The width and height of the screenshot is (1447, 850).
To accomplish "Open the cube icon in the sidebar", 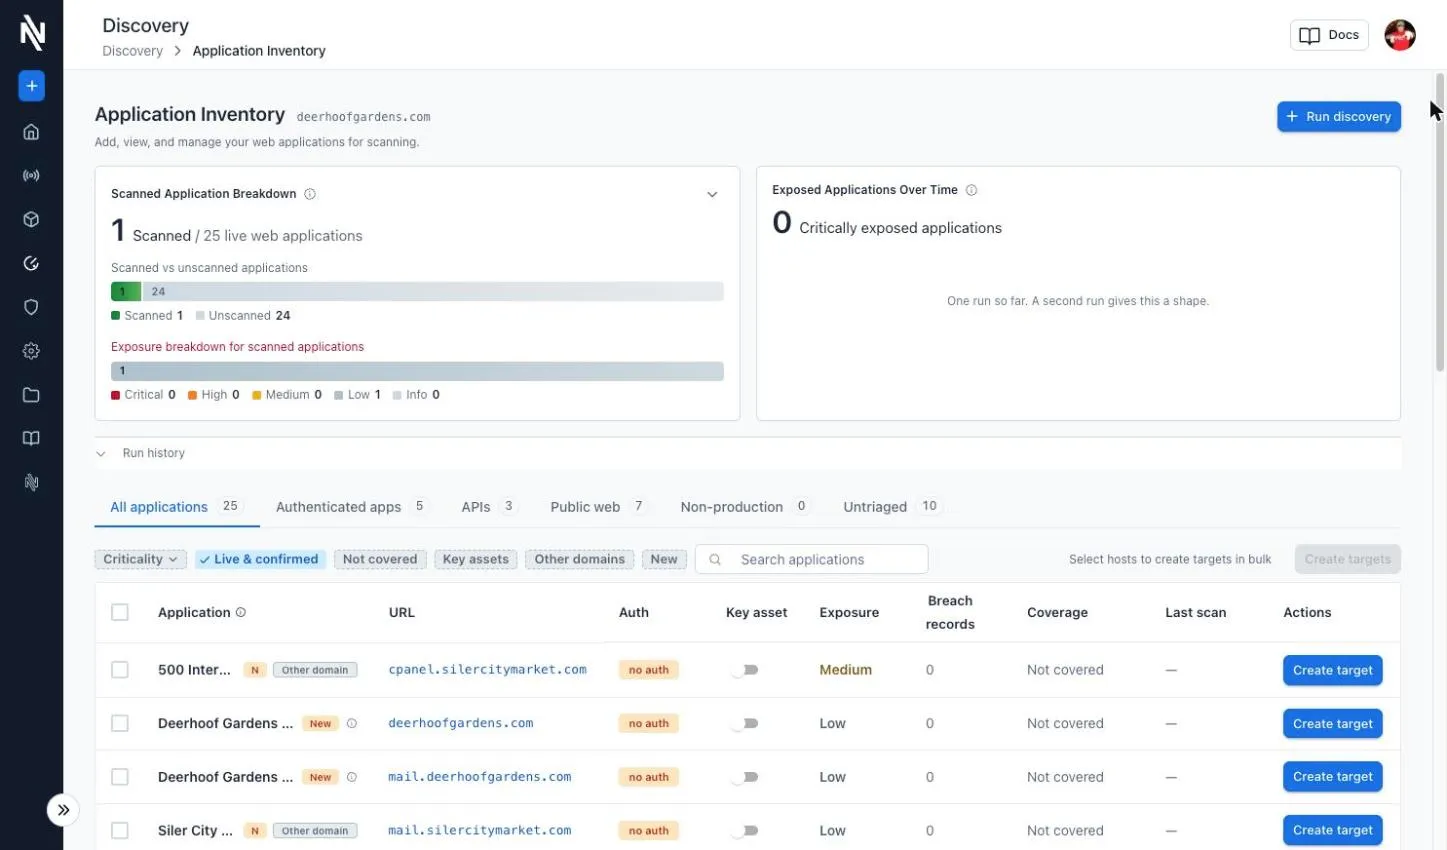I will (x=31, y=220).
